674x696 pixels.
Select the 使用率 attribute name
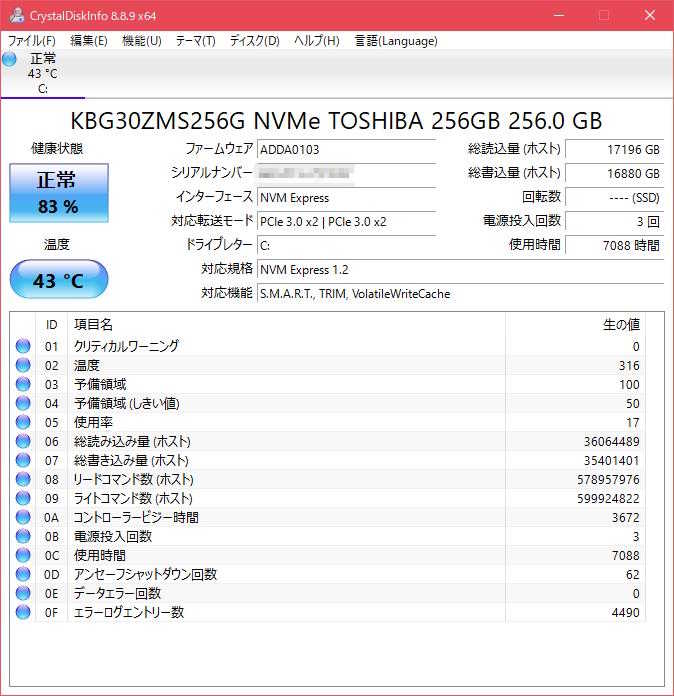[93, 423]
